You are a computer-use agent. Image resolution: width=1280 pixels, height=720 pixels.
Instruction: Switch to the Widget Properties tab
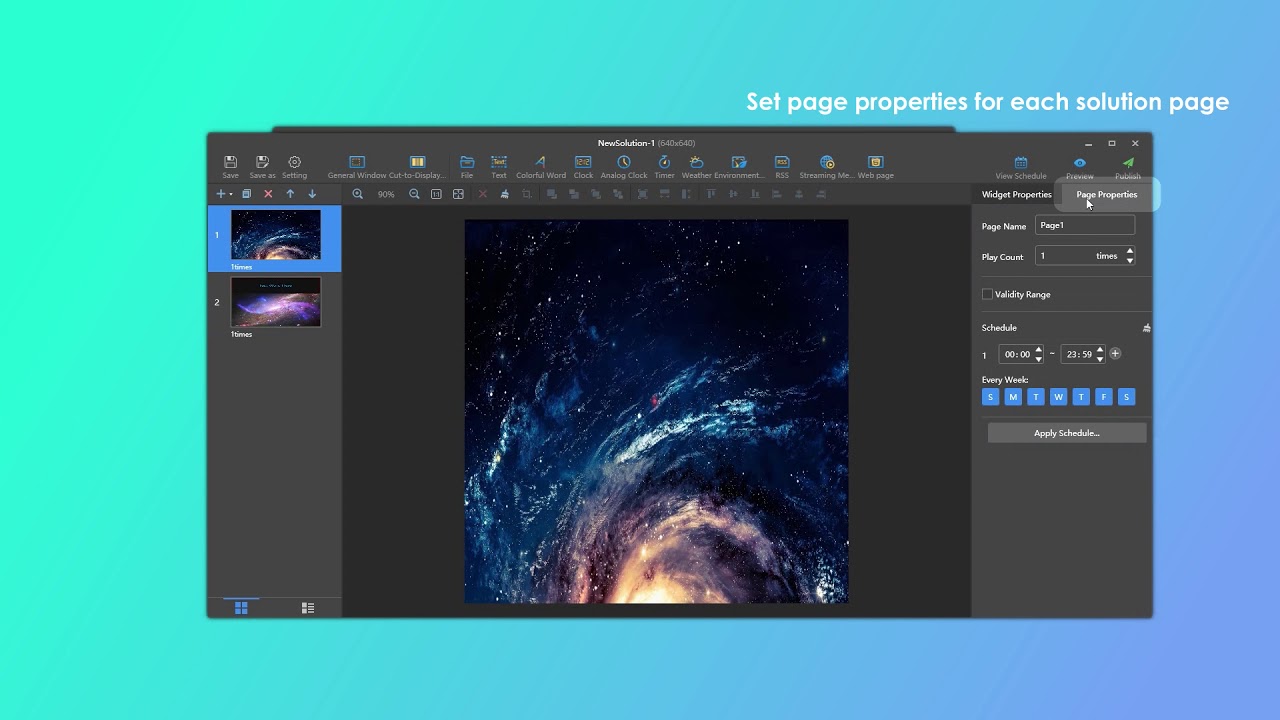pos(1017,194)
